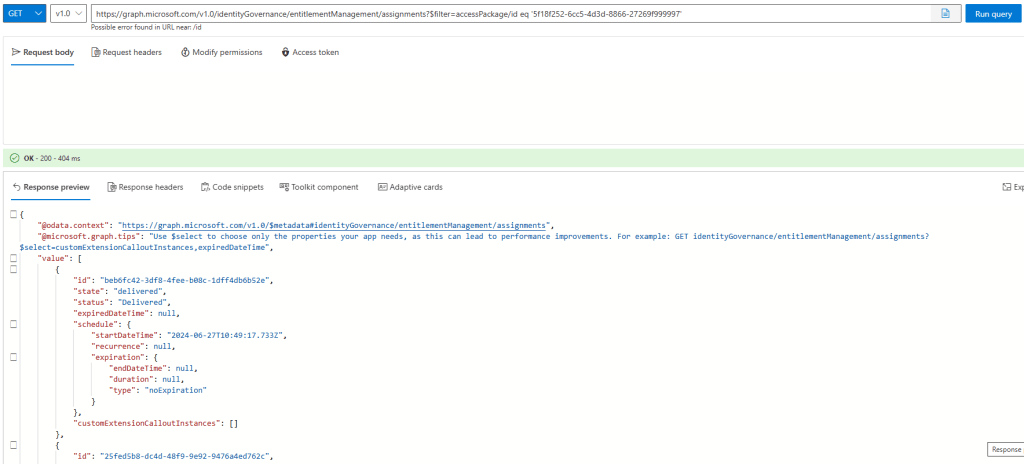1024x464 pixels.
Task: Toggle fold box beside the "schedule" object line
Action: [x=12, y=324]
